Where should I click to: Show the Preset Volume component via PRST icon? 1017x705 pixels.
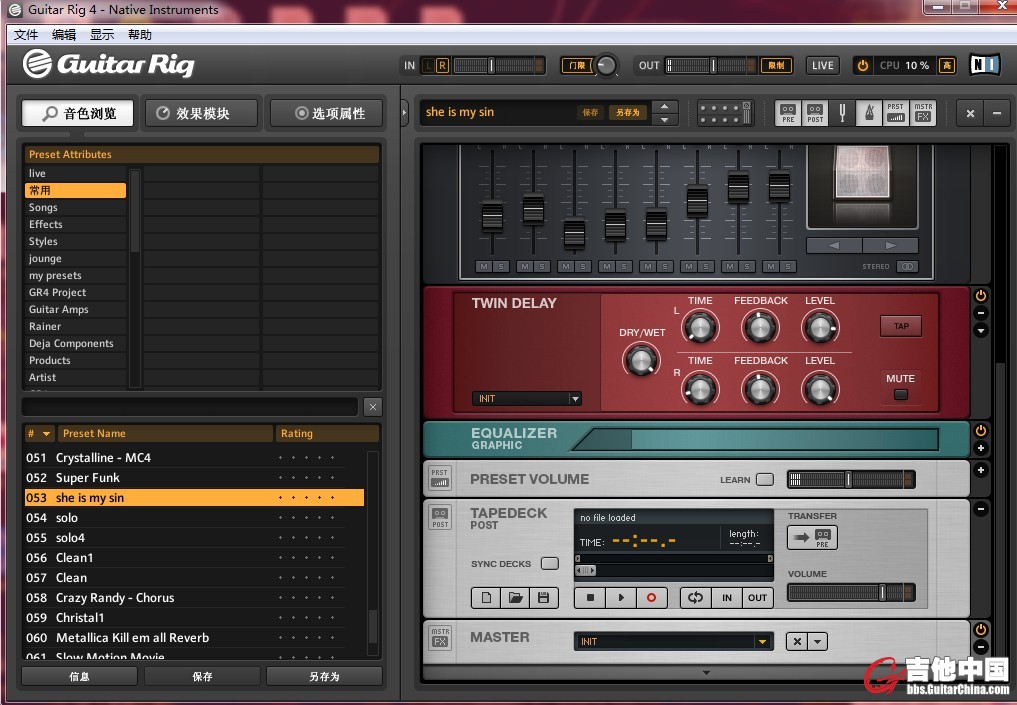coord(896,113)
